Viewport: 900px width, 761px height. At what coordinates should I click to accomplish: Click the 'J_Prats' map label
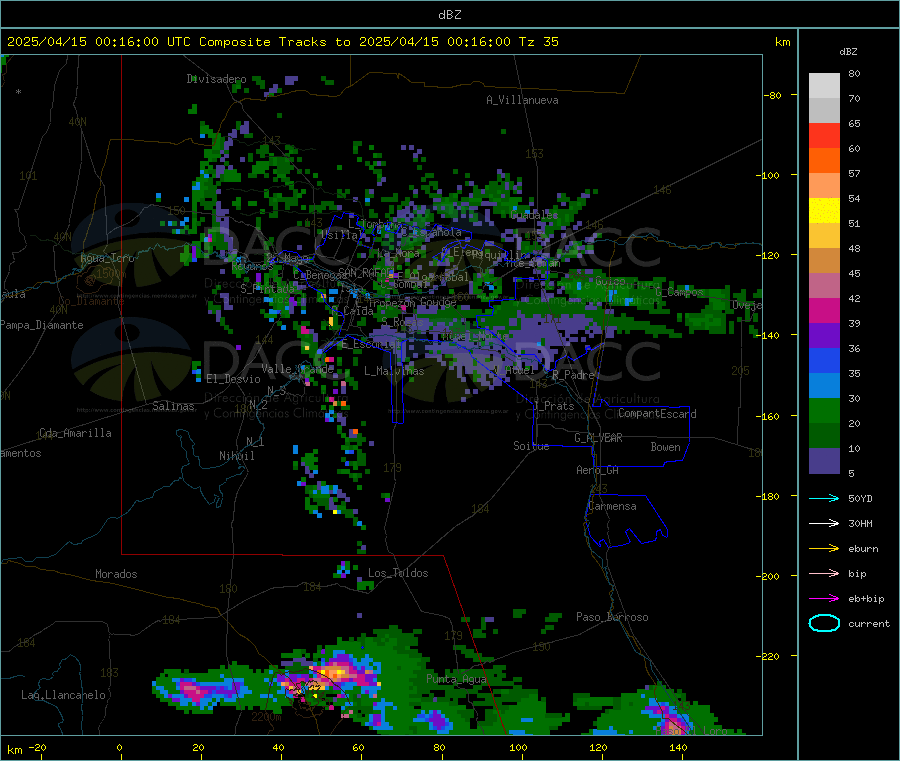[554, 406]
